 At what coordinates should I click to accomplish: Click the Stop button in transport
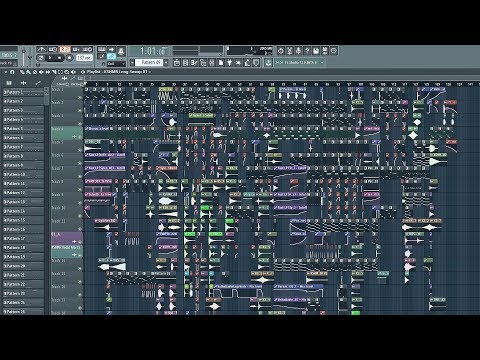pos(60,58)
